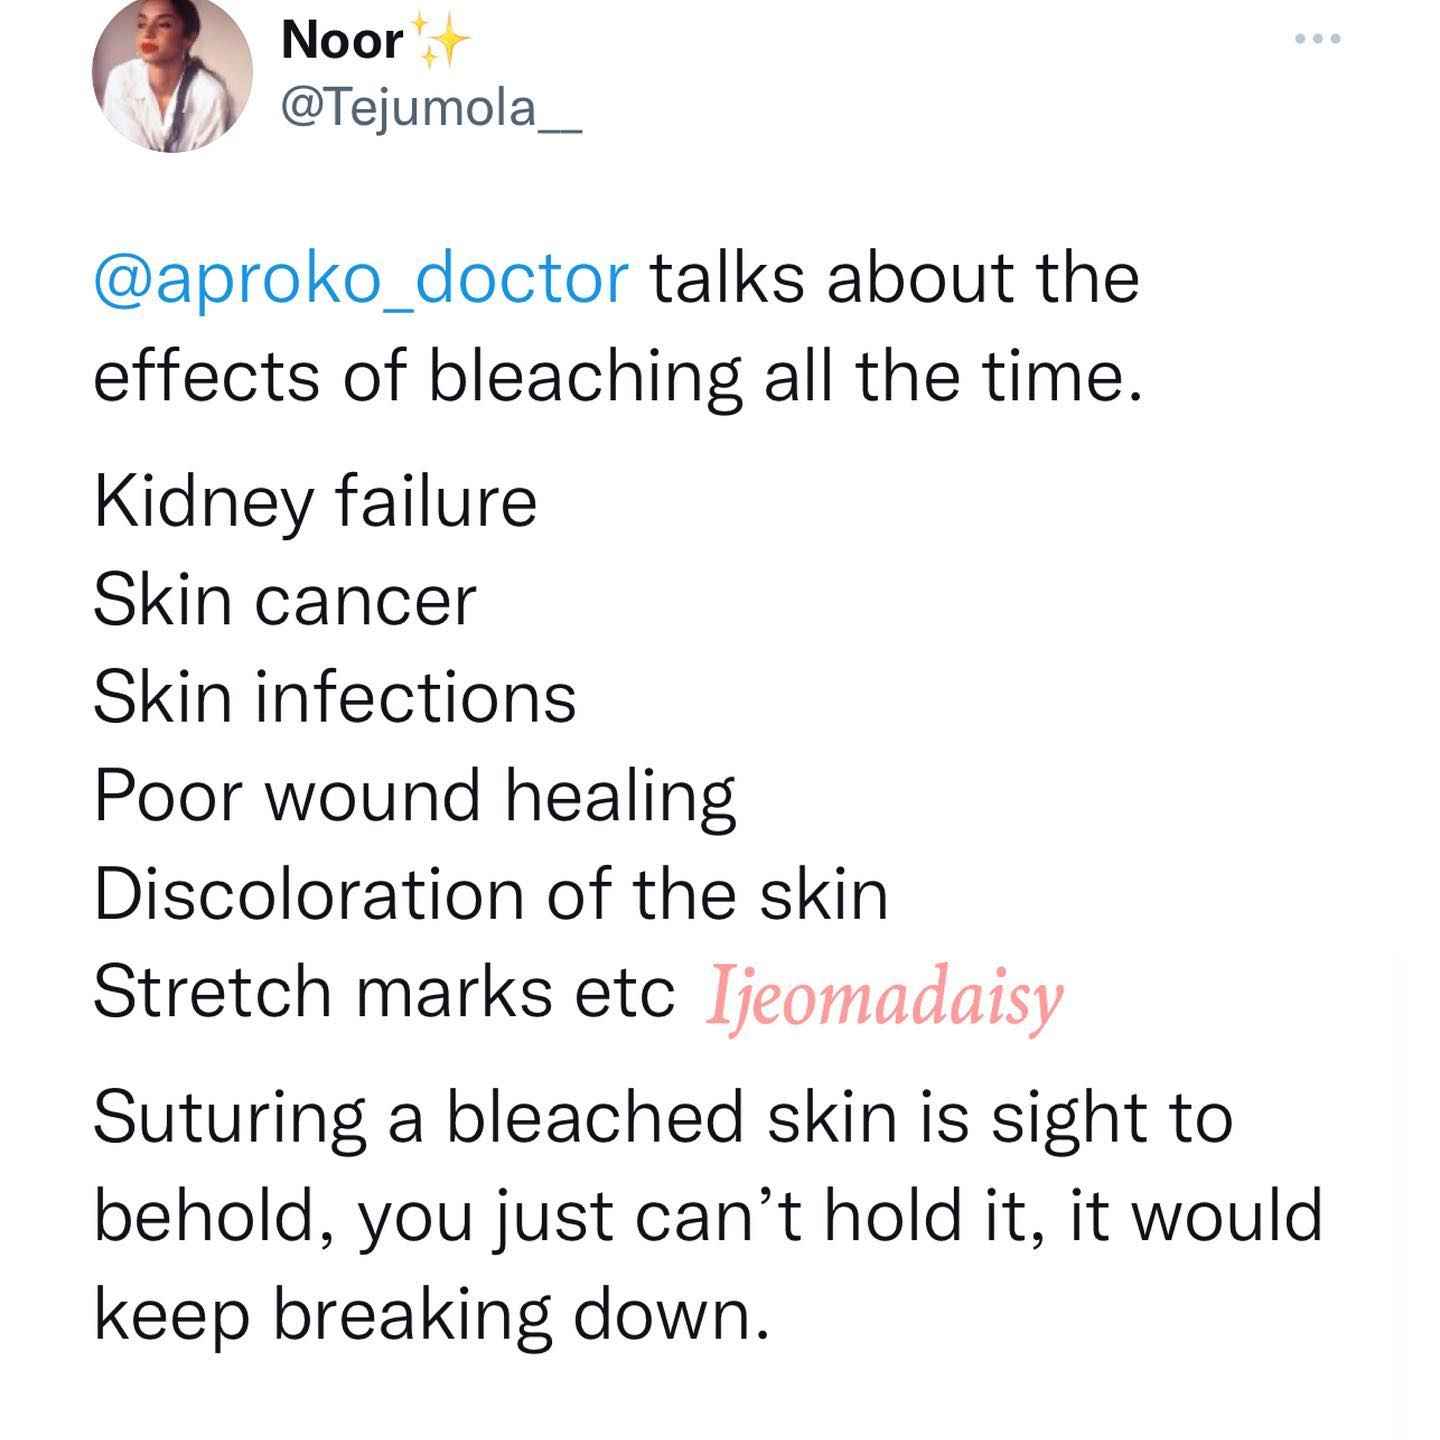
Task: Click the pink Ijeomadaisy watermark
Action: click(884, 997)
